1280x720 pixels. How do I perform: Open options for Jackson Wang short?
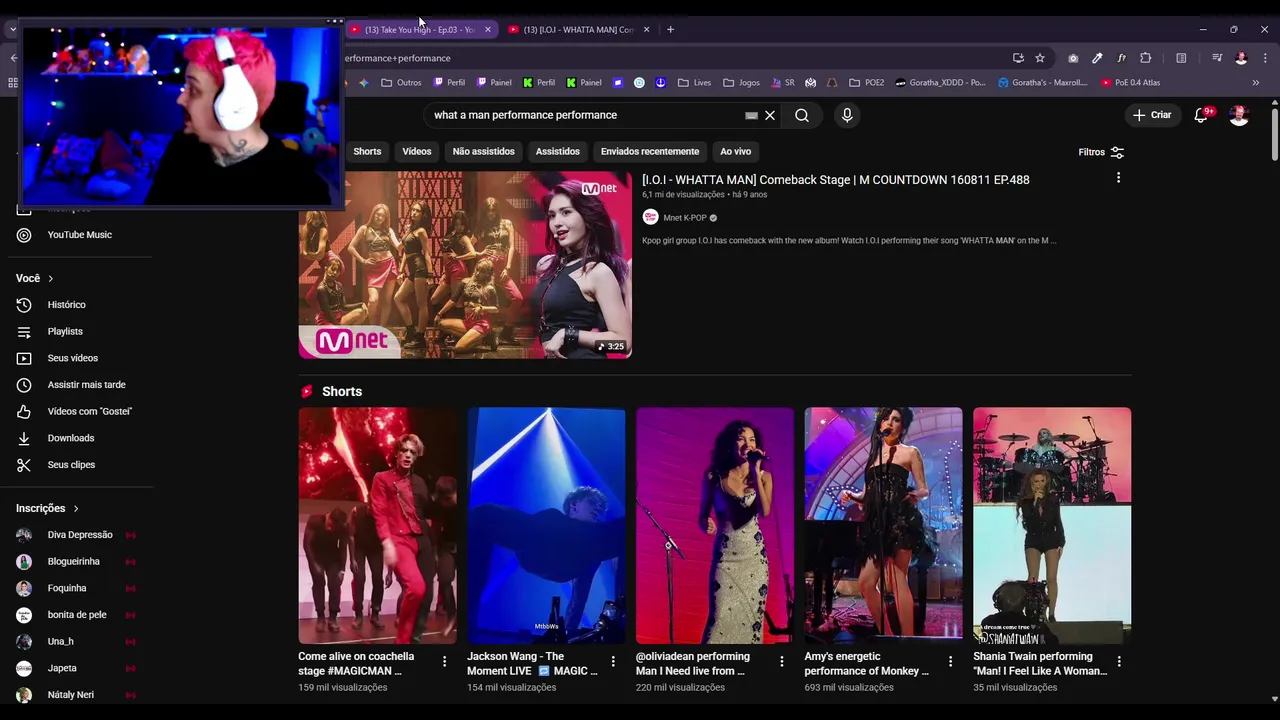(613, 661)
